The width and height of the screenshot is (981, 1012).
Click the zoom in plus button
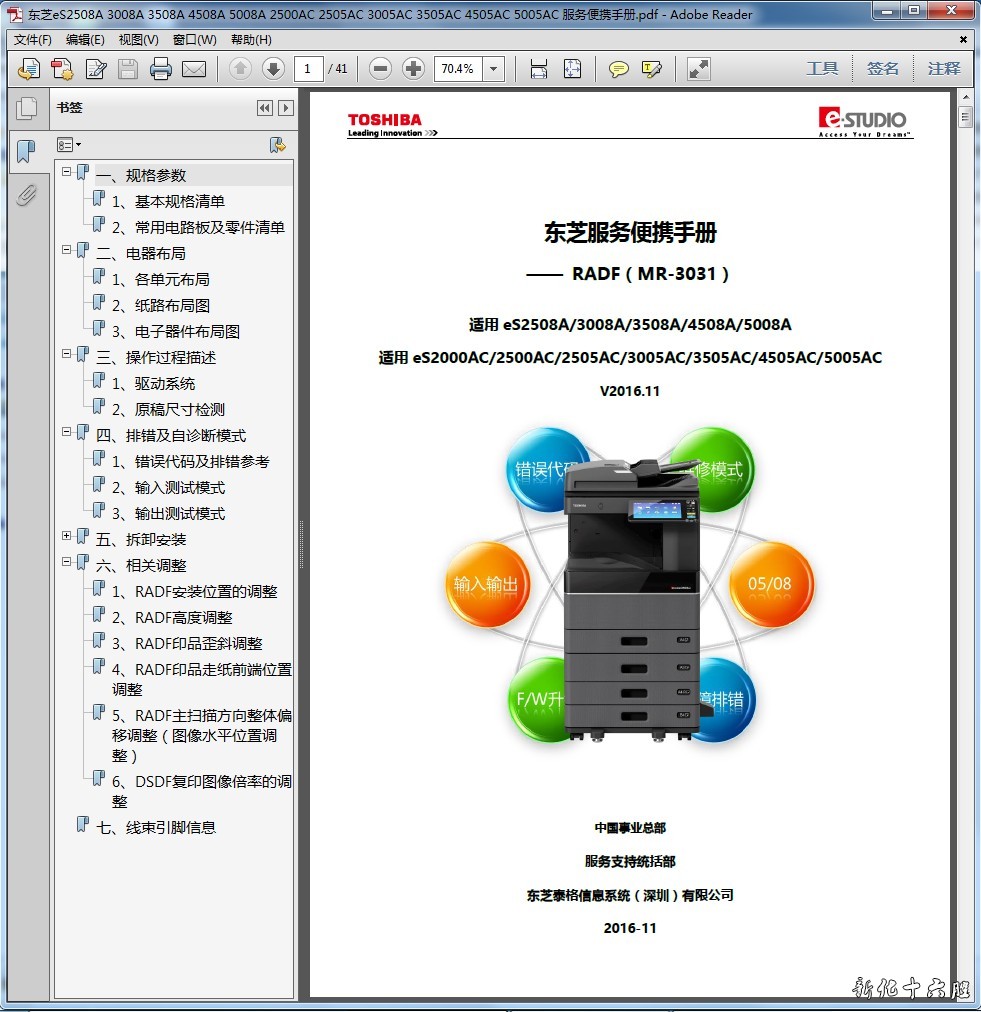click(413, 69)
